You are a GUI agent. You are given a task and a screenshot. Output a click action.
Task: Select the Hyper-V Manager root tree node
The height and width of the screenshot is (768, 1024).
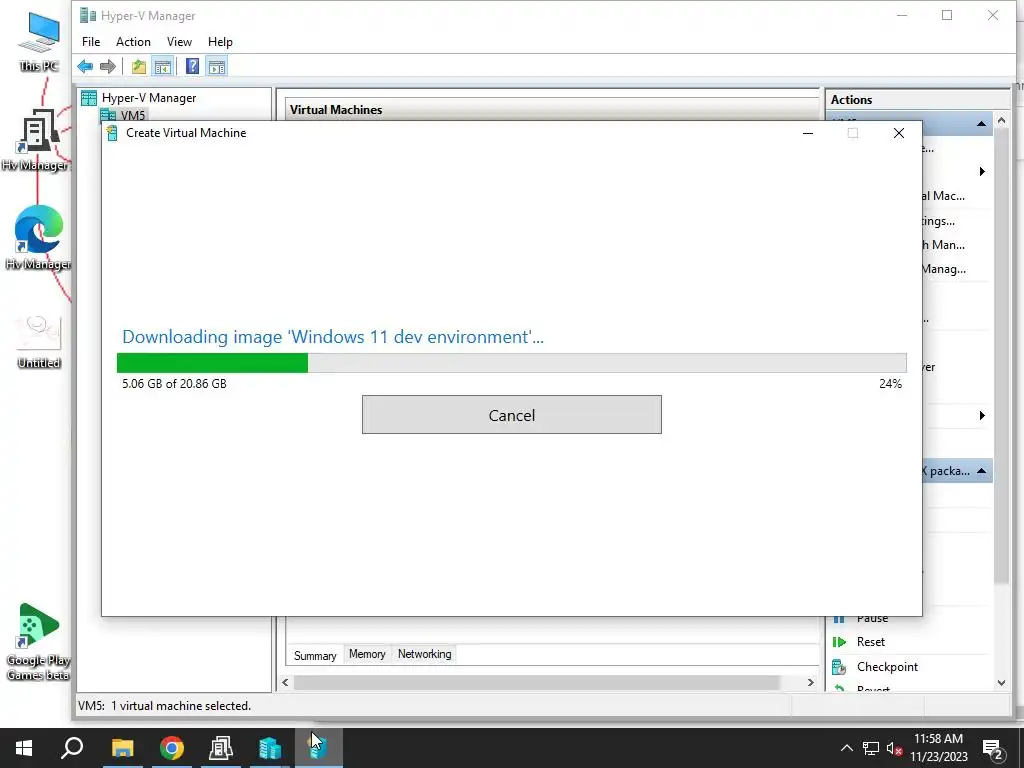149,98
